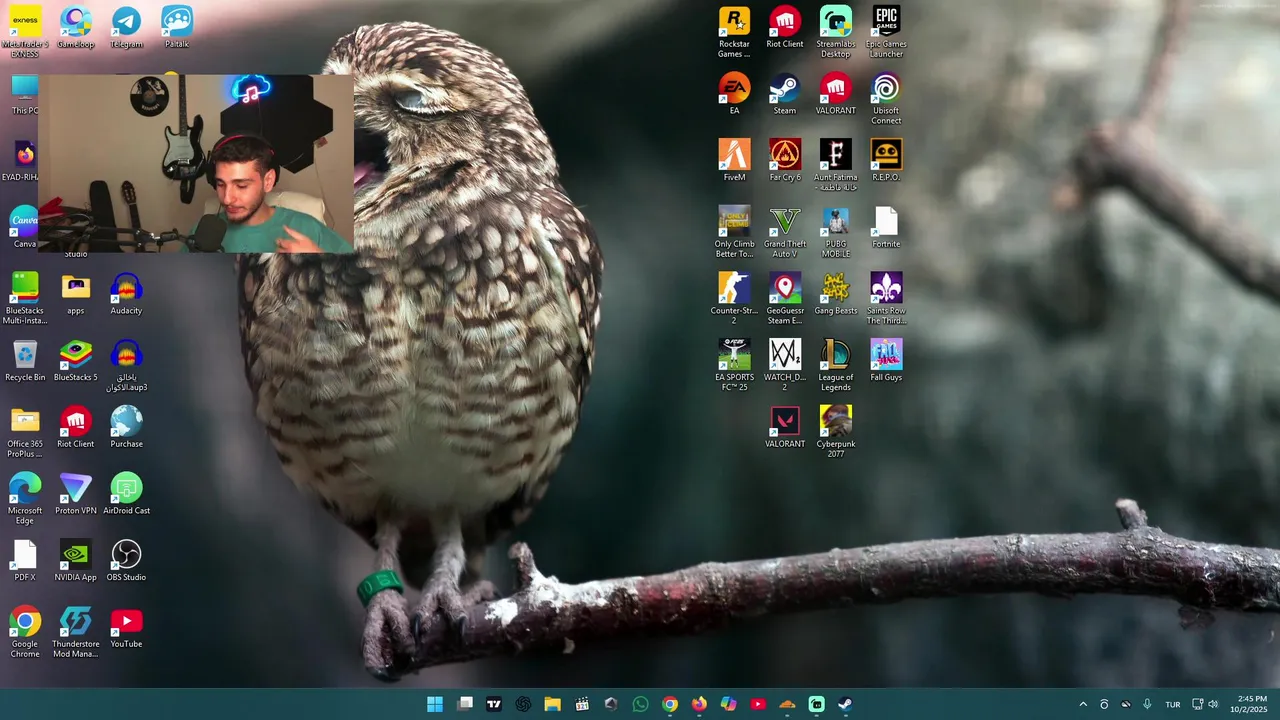Select the Cyberpunk 2077 shortcut

pos(835,432)
